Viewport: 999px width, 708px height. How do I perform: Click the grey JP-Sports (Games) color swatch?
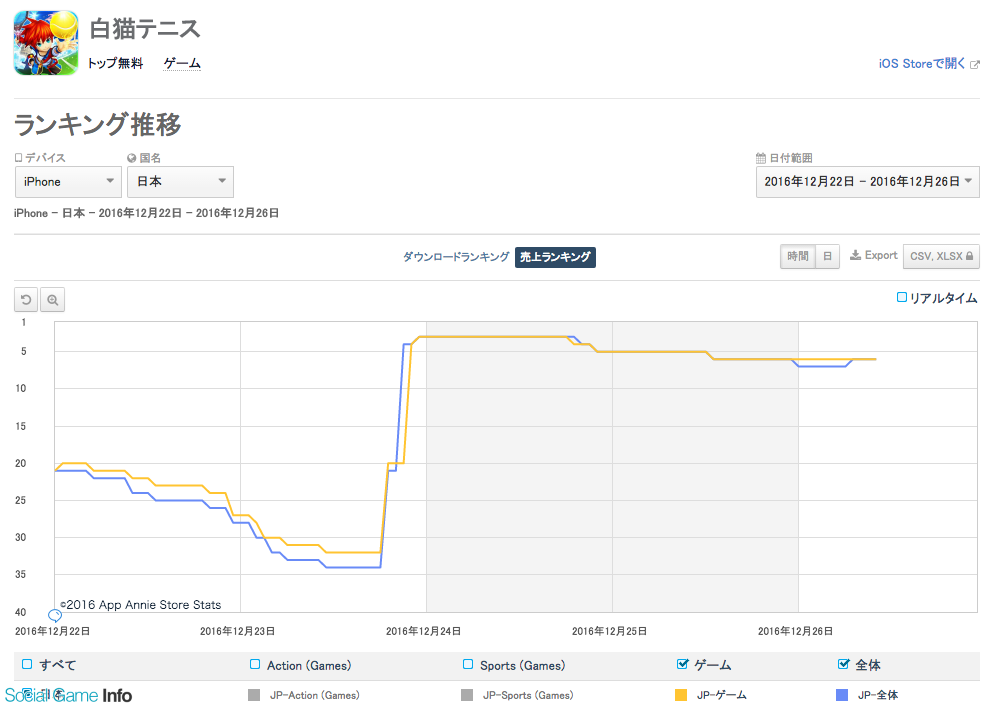point(467,695)
